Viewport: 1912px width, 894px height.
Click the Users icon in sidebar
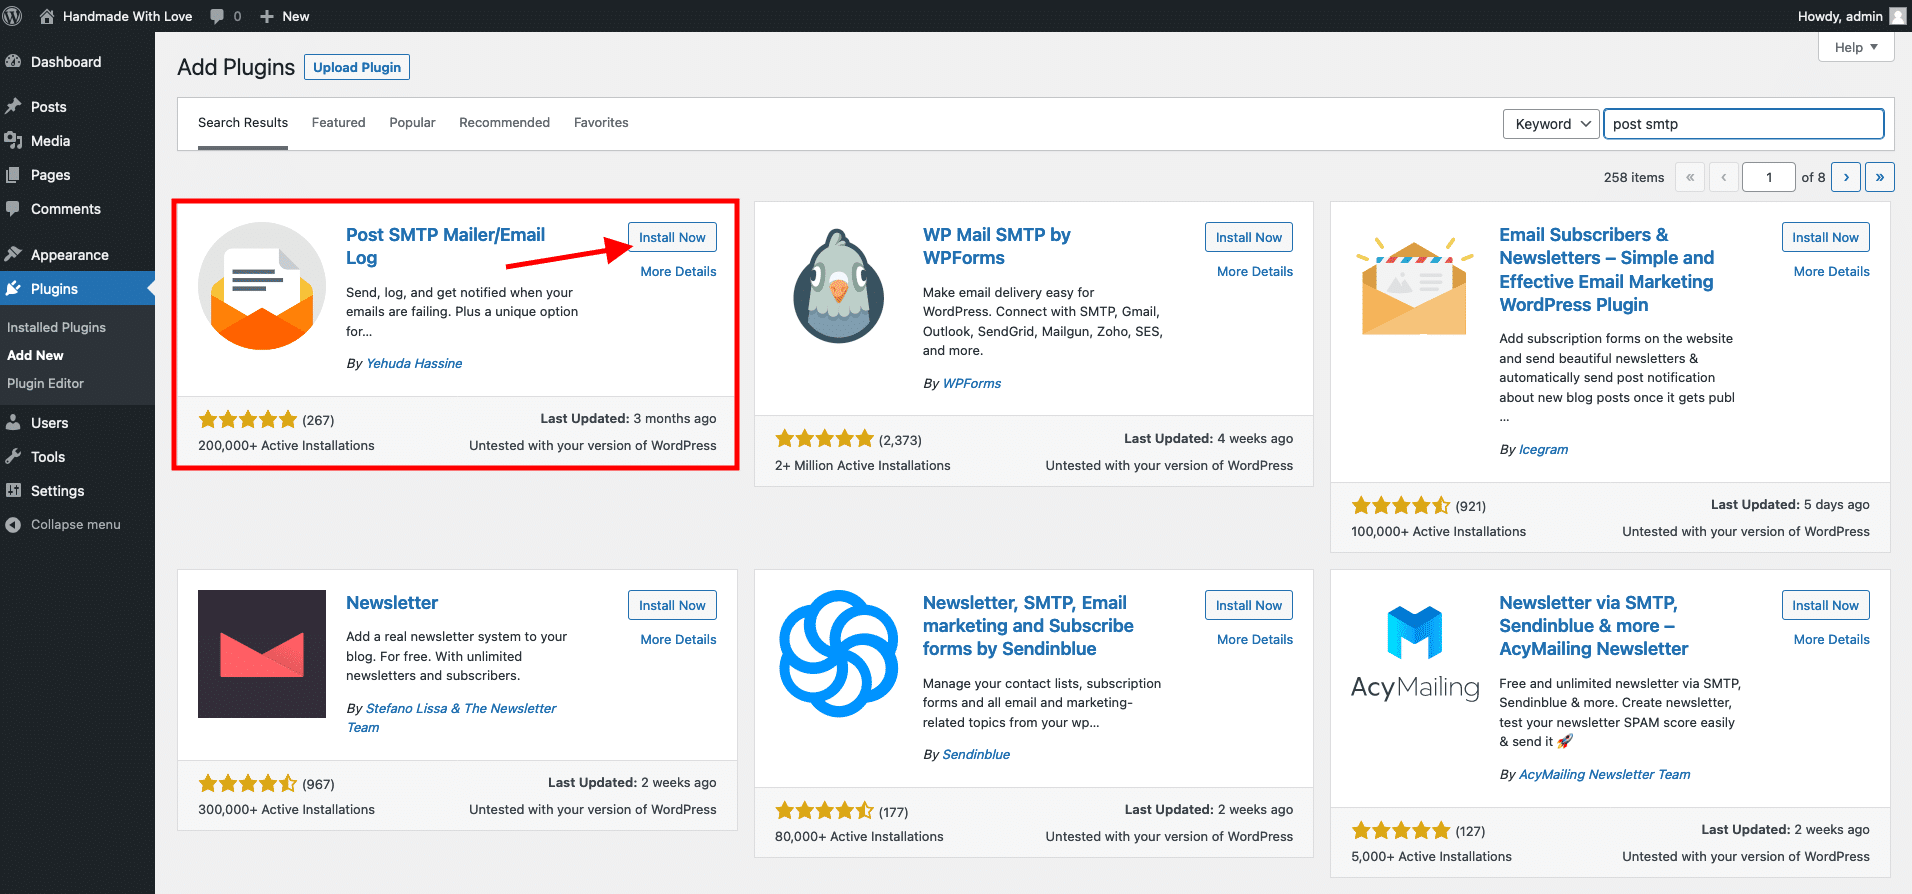tap(13, 423)
